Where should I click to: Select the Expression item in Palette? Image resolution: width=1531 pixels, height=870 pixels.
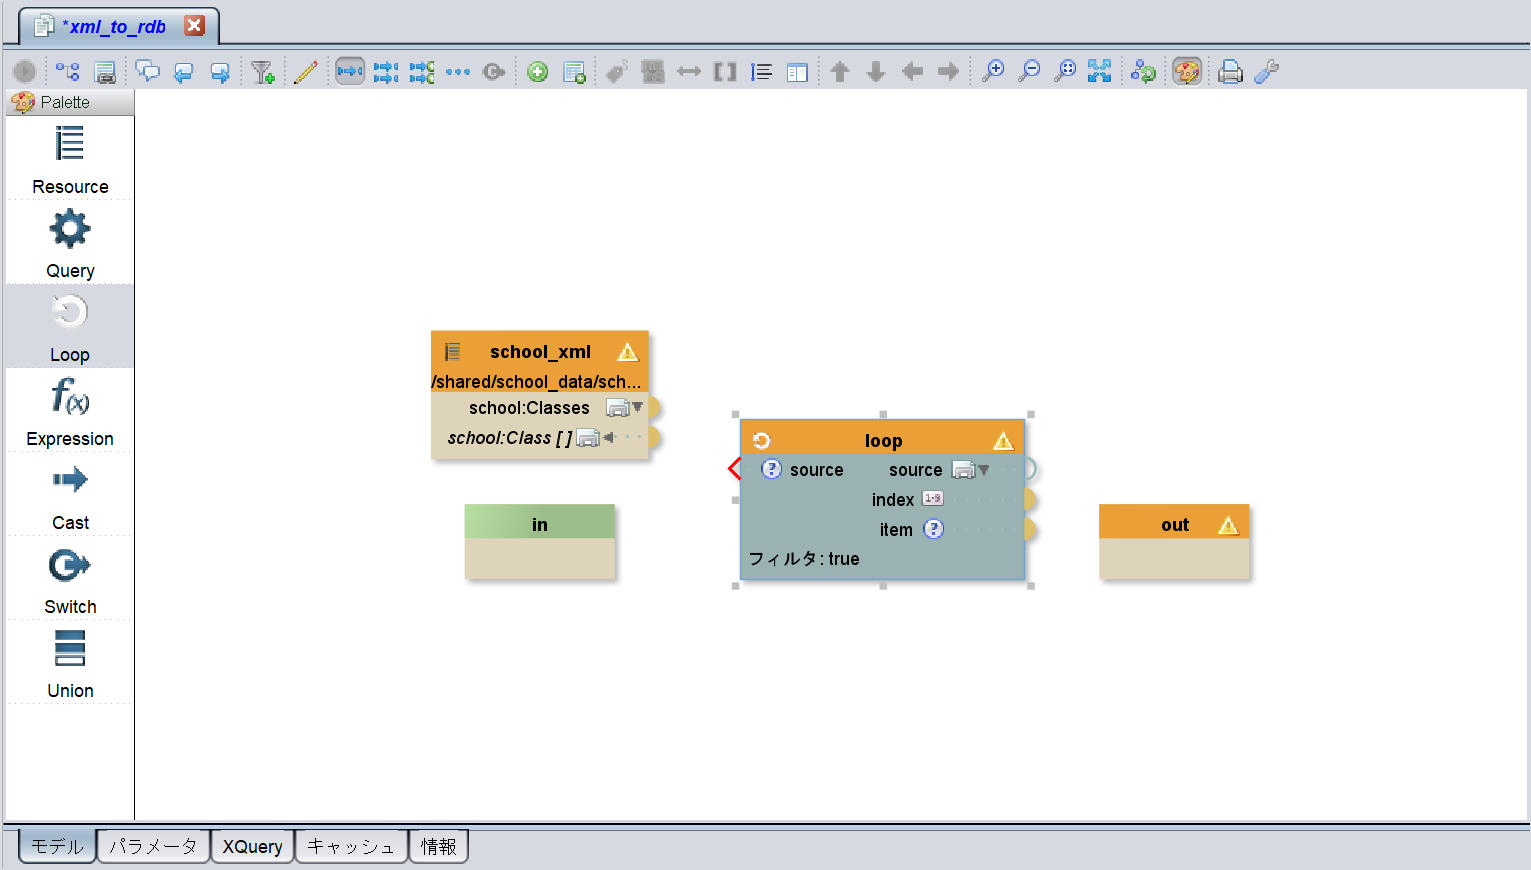click(70, 411)
